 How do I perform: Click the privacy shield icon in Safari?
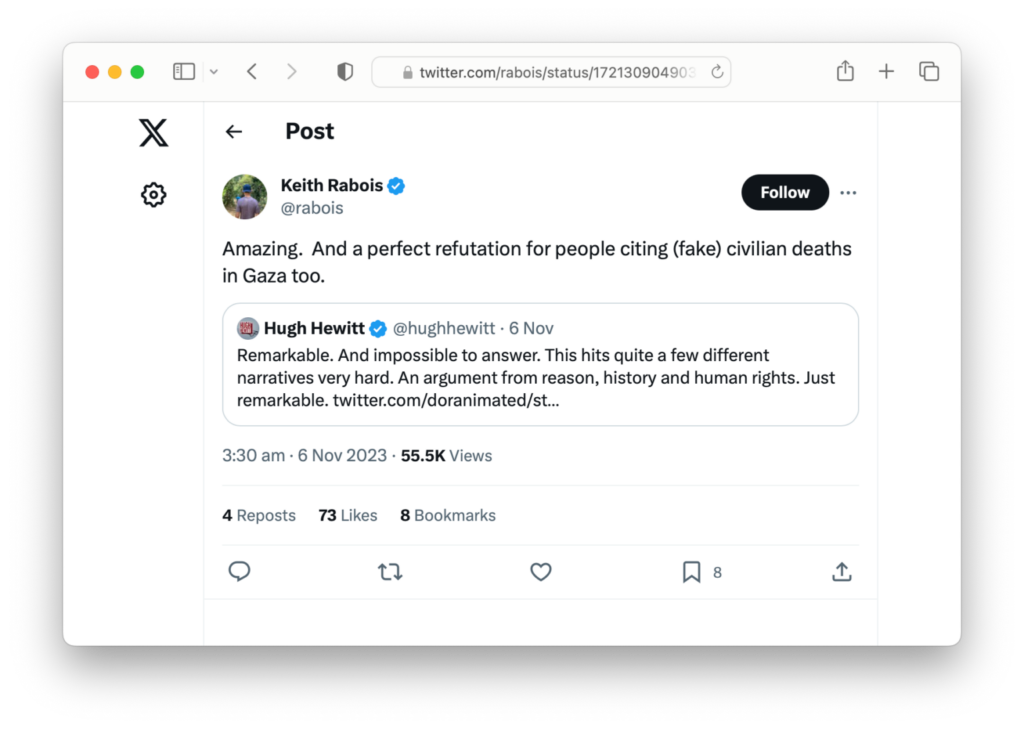coord(344,71)
